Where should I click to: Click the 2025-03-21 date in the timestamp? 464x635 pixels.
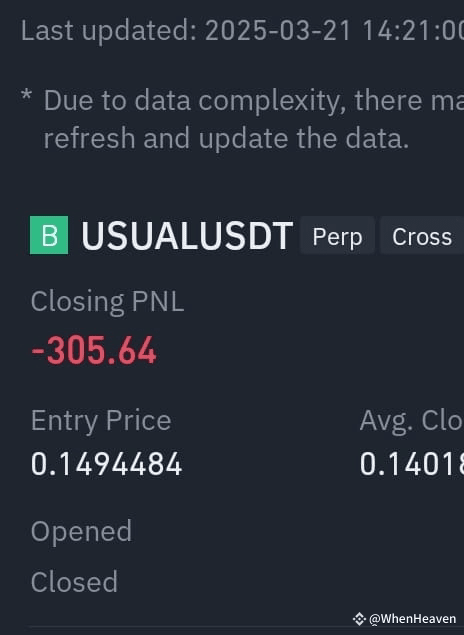(278, 31)
